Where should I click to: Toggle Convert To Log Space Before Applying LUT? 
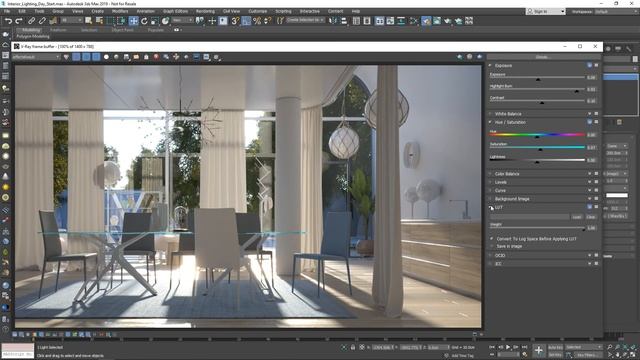pyautogui.click(x=491, y=238)
